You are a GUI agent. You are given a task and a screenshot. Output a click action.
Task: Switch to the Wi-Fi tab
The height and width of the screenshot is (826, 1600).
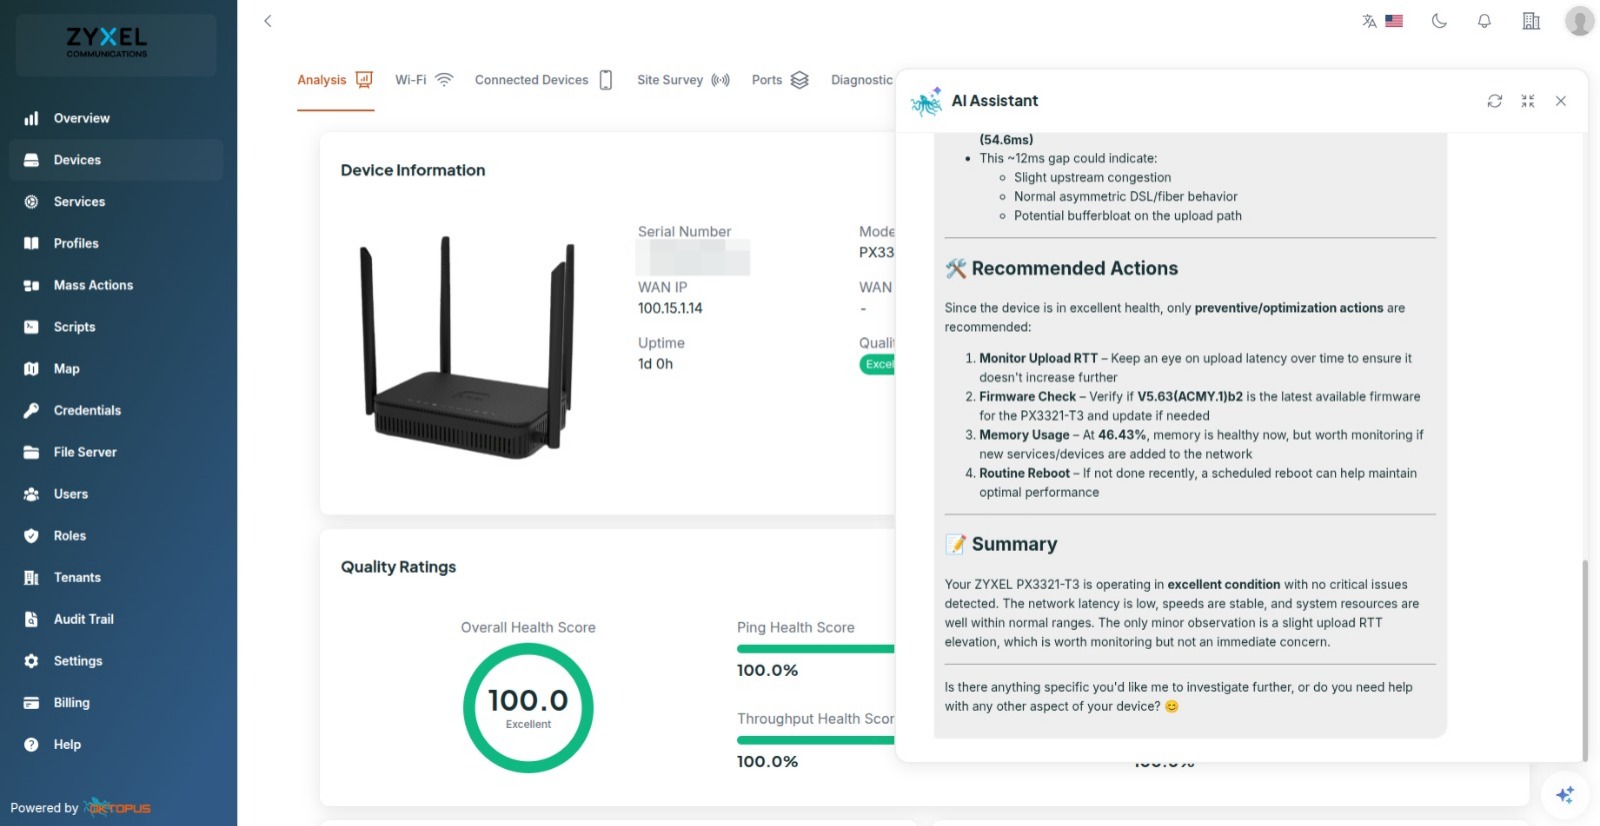[x=424, y=80]
